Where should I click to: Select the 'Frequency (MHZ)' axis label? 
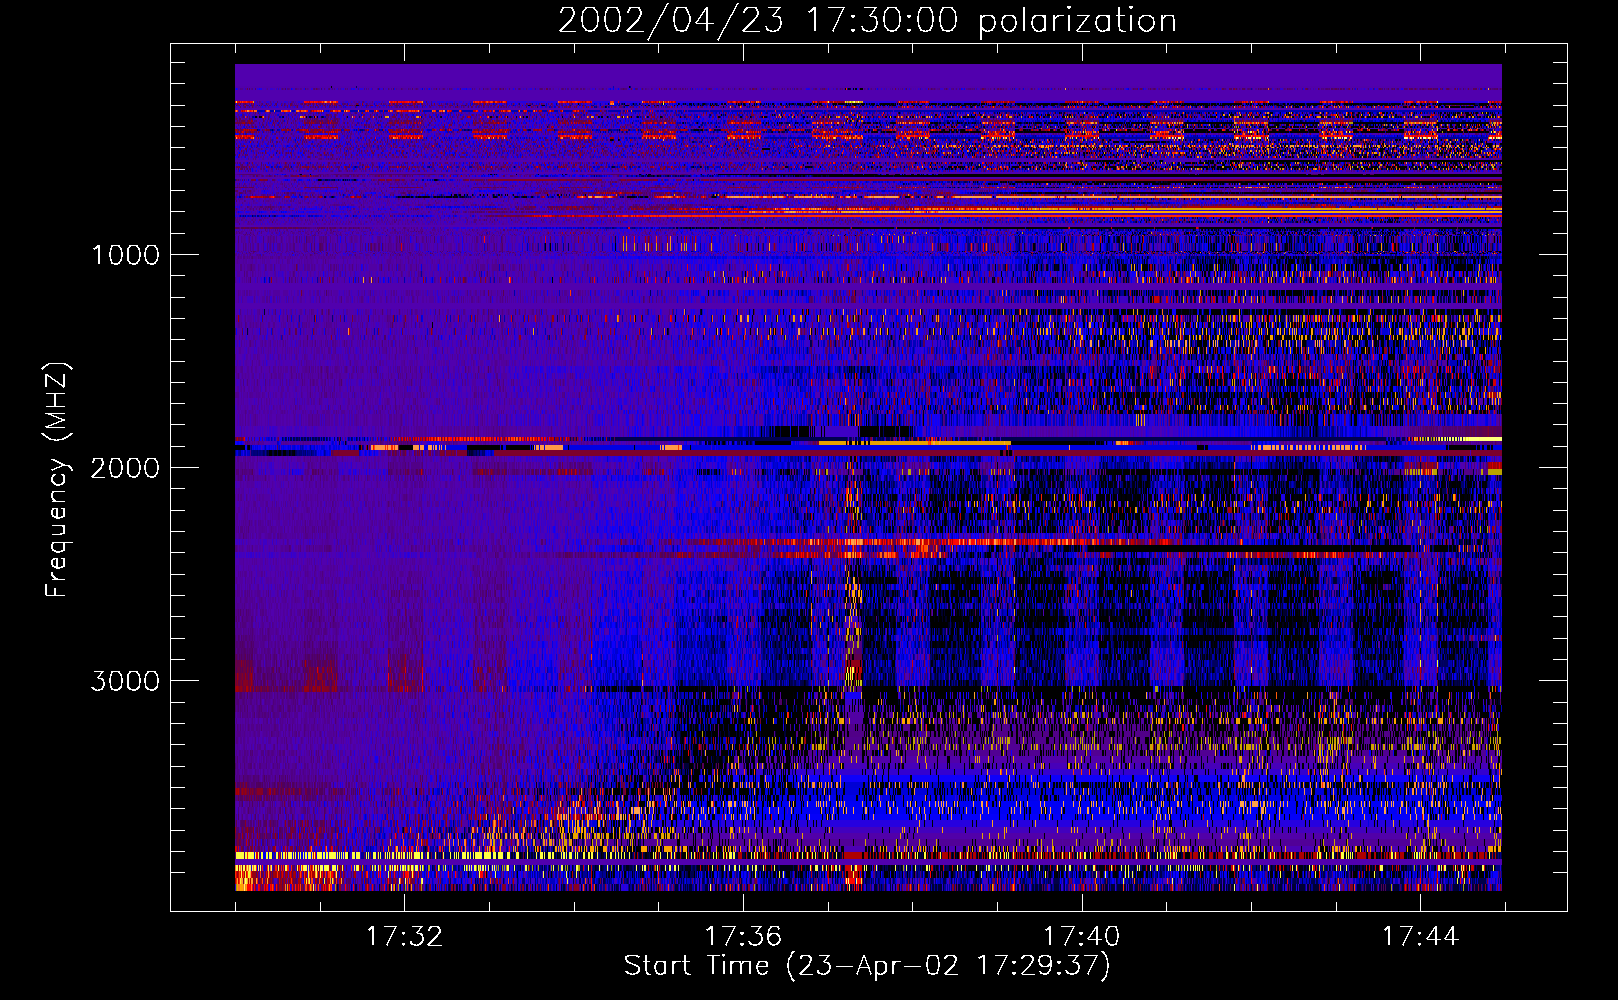[56, 480]
